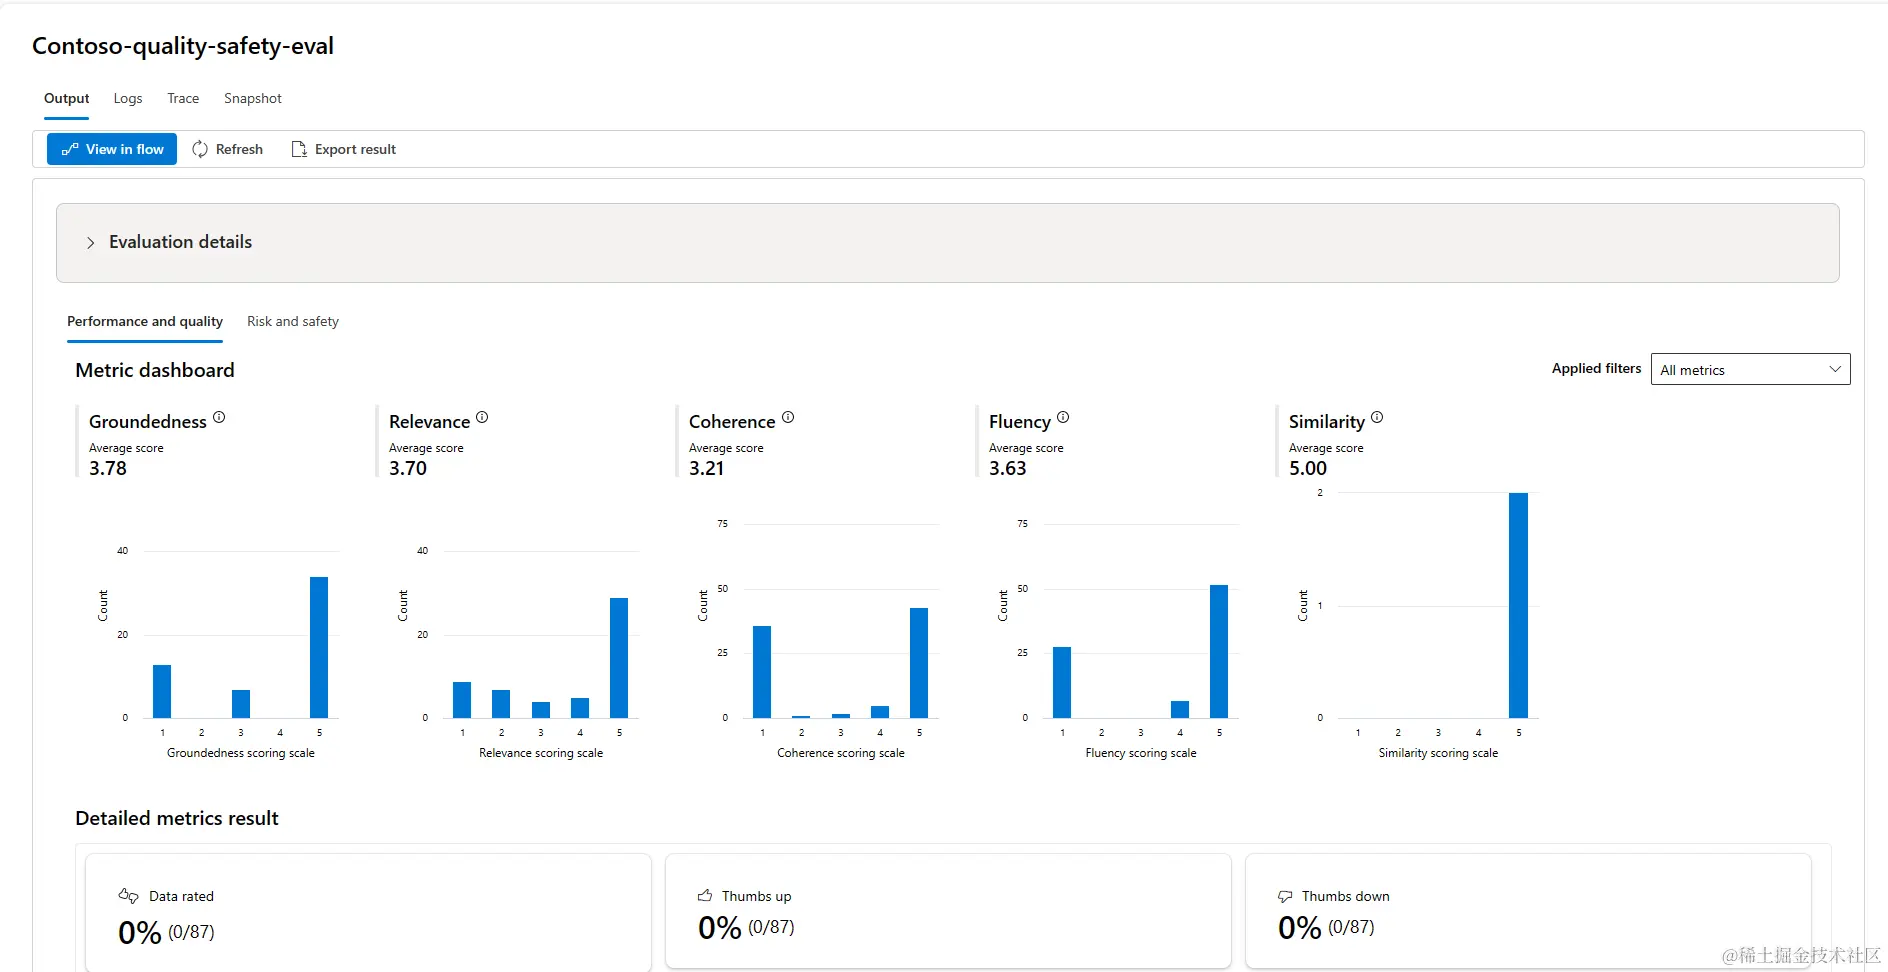Click the Export result button label
Viewport: 1888px width, 972px height.
[x=355, y=149]
